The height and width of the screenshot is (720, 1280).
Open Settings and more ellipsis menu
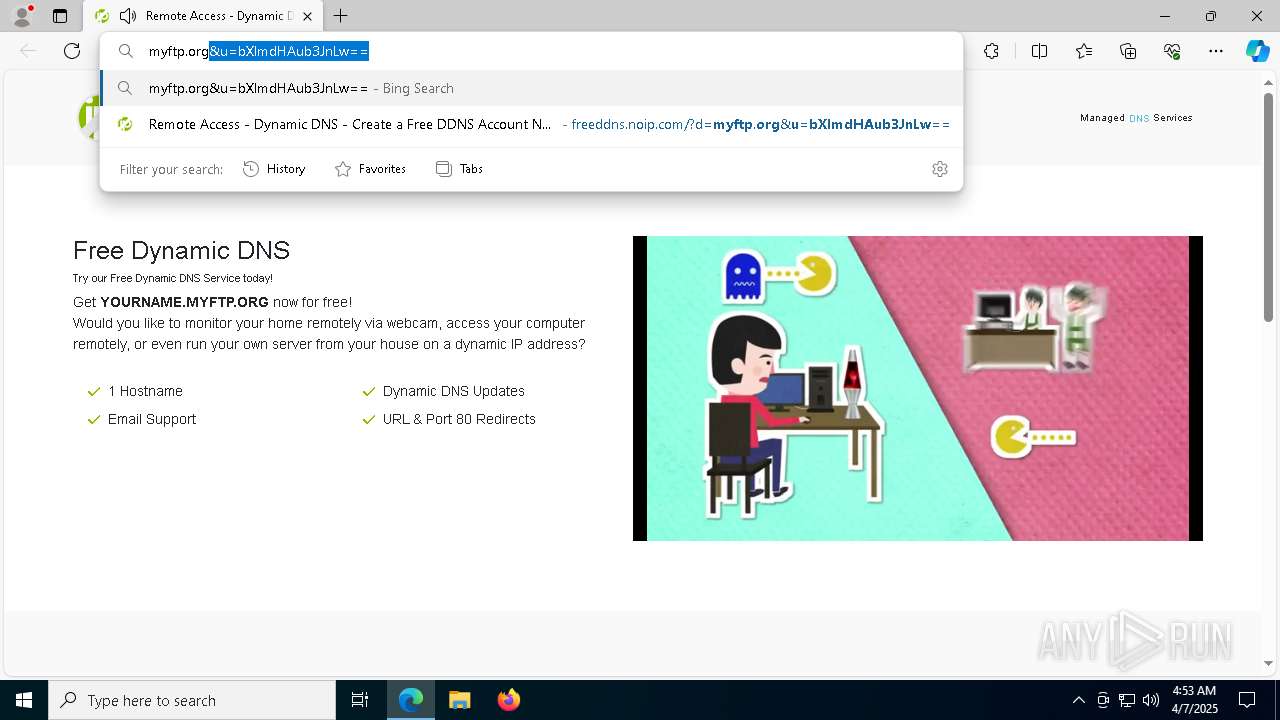click(x=1216, y=51)
